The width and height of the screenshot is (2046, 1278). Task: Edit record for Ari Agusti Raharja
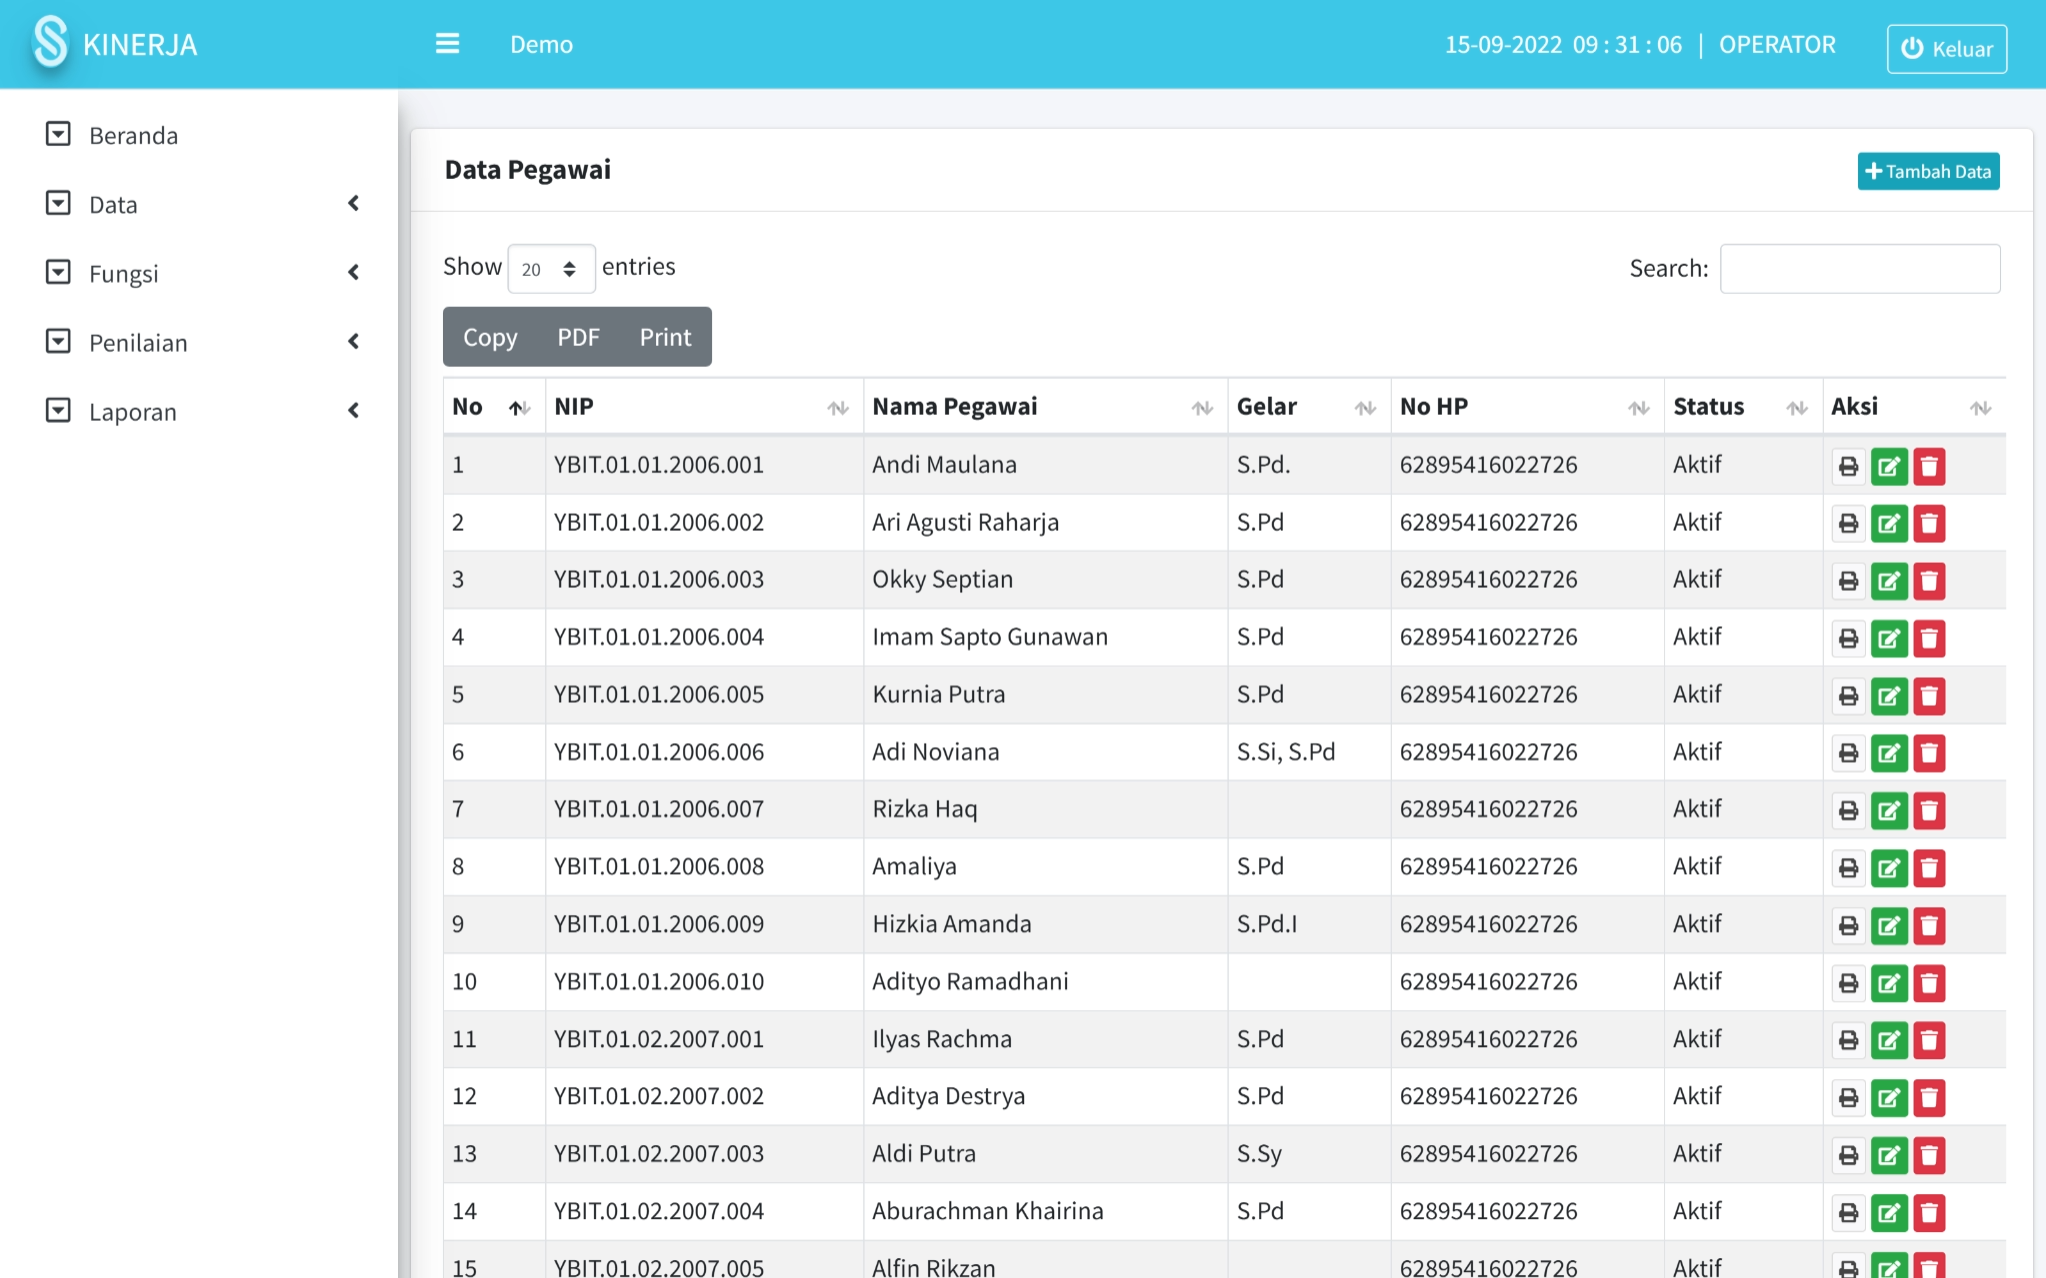(x=1889, y=523)
